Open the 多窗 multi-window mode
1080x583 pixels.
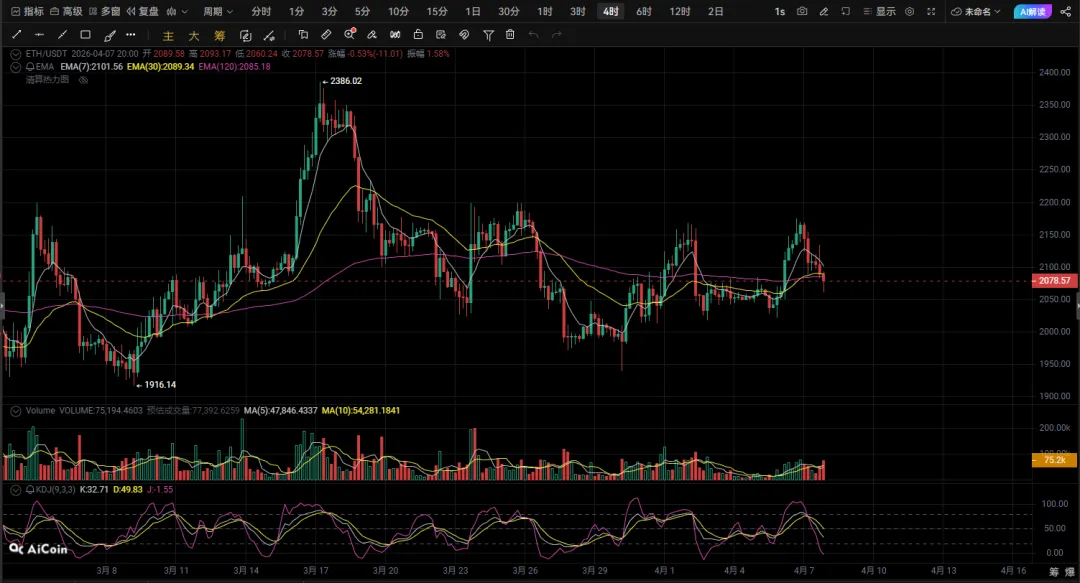(105, 12)
